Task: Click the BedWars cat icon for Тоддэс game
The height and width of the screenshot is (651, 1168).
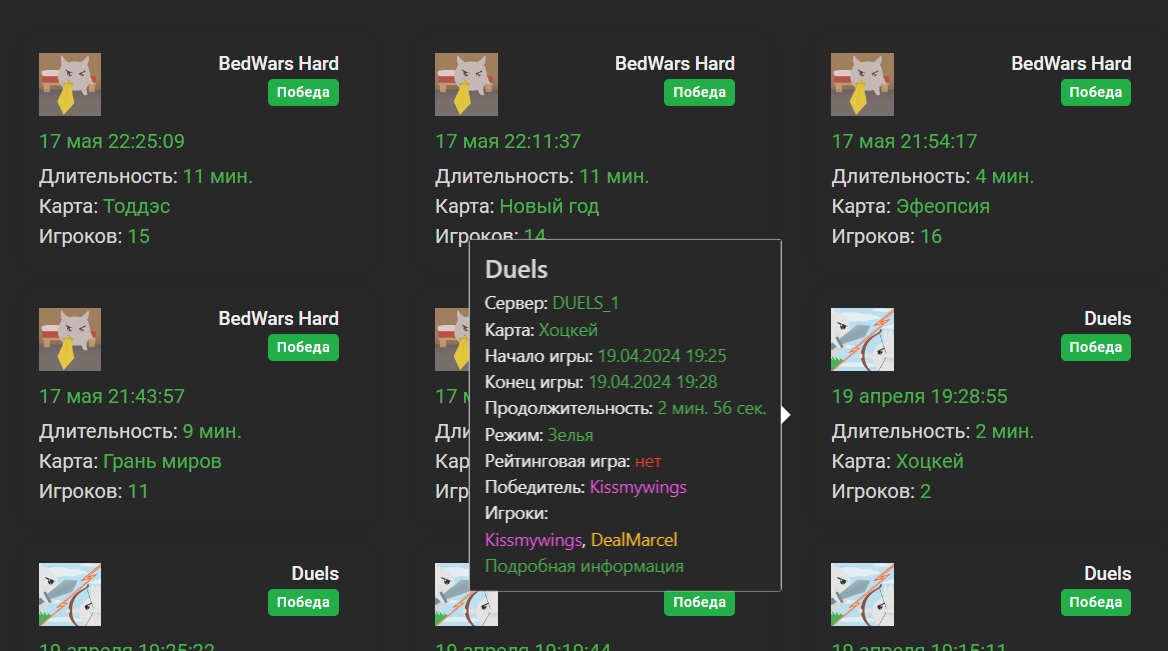Action: (x=70, y=85)
